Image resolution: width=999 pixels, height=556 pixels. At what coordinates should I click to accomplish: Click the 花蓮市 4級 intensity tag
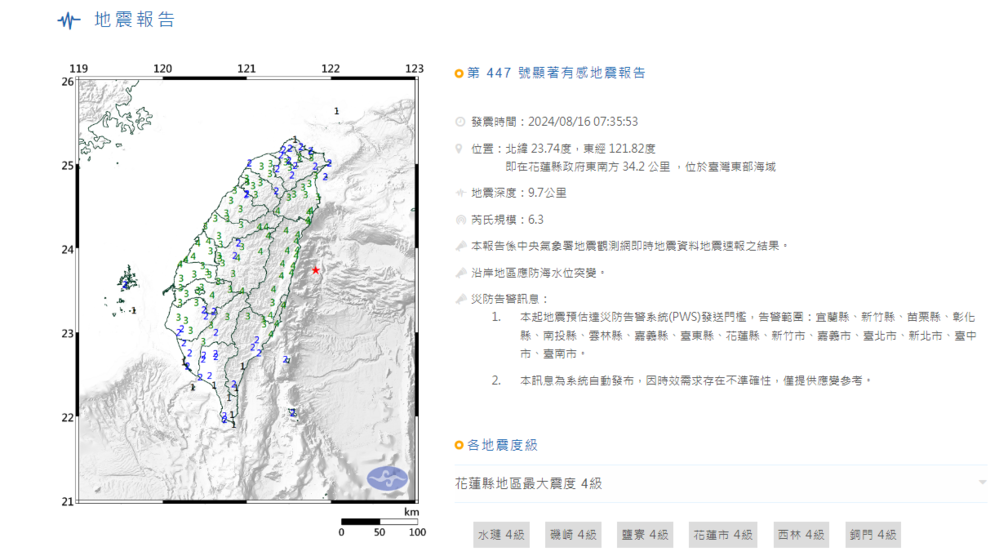pos(722,535)
